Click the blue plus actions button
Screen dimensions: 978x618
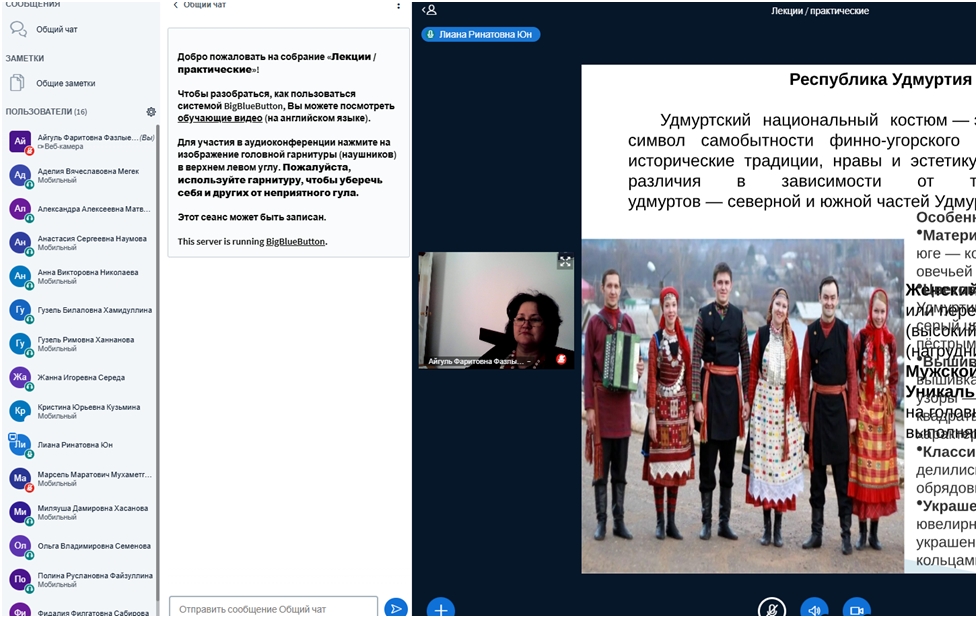441,608
